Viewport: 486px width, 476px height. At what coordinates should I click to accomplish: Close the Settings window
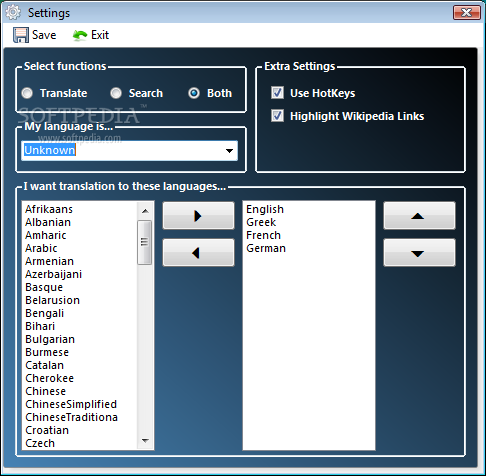(x=467, y=13)
